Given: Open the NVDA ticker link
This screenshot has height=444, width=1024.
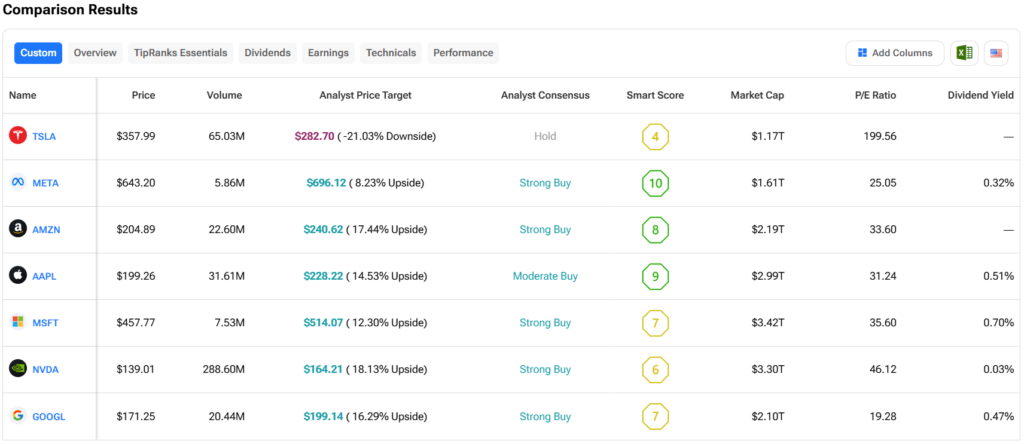Looking at the screenshot, I should [46, 370].
